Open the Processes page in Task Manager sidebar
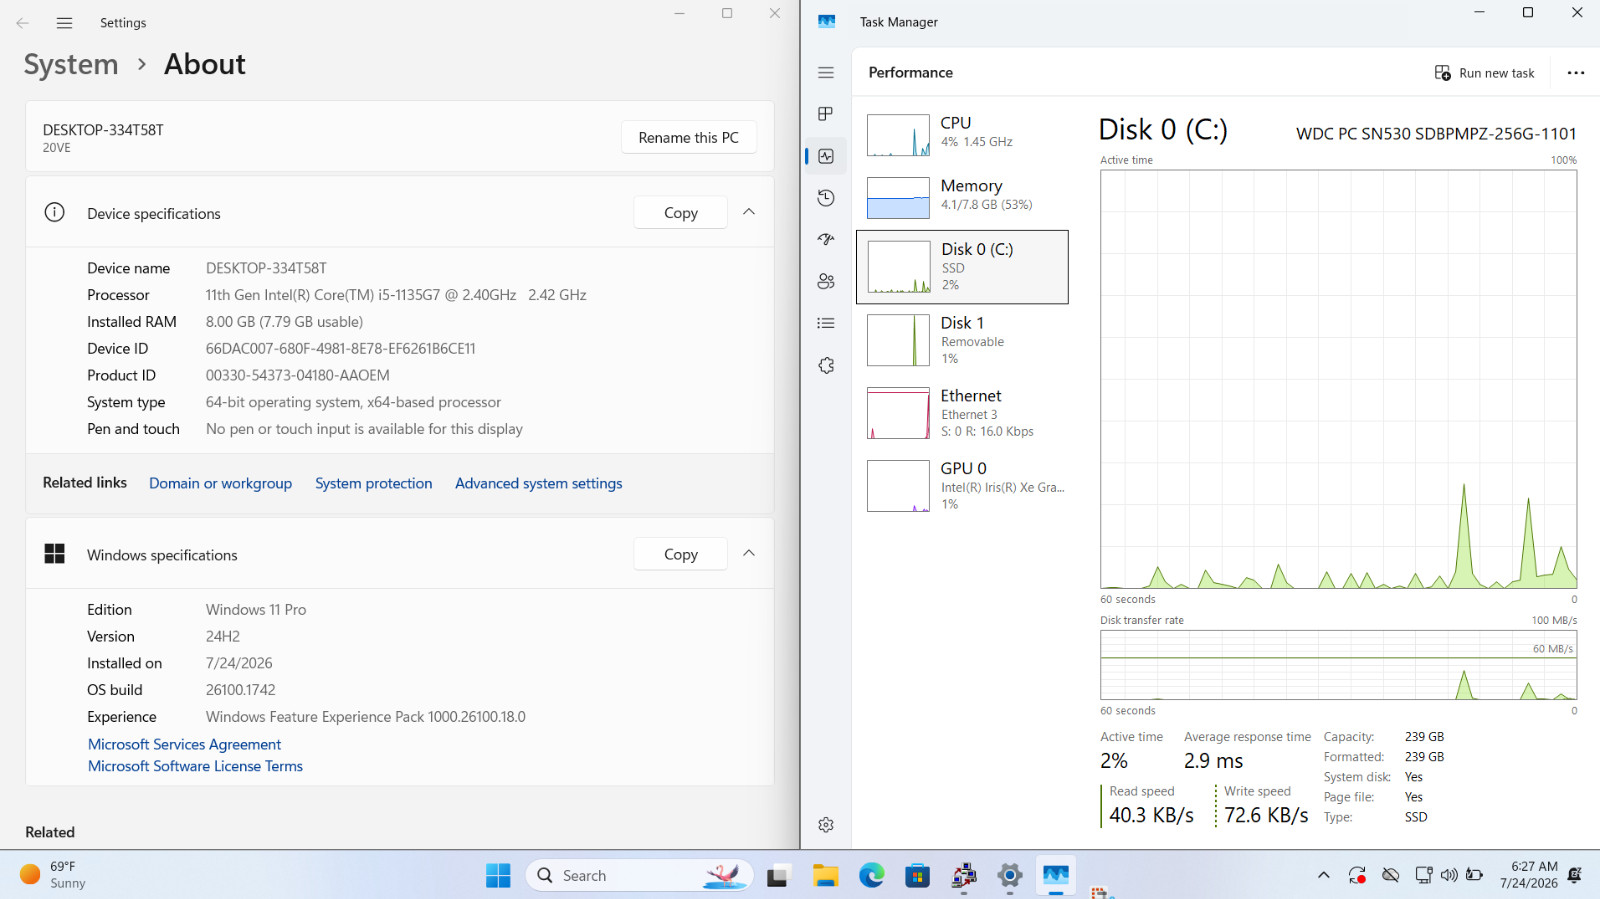 [826, 114]
